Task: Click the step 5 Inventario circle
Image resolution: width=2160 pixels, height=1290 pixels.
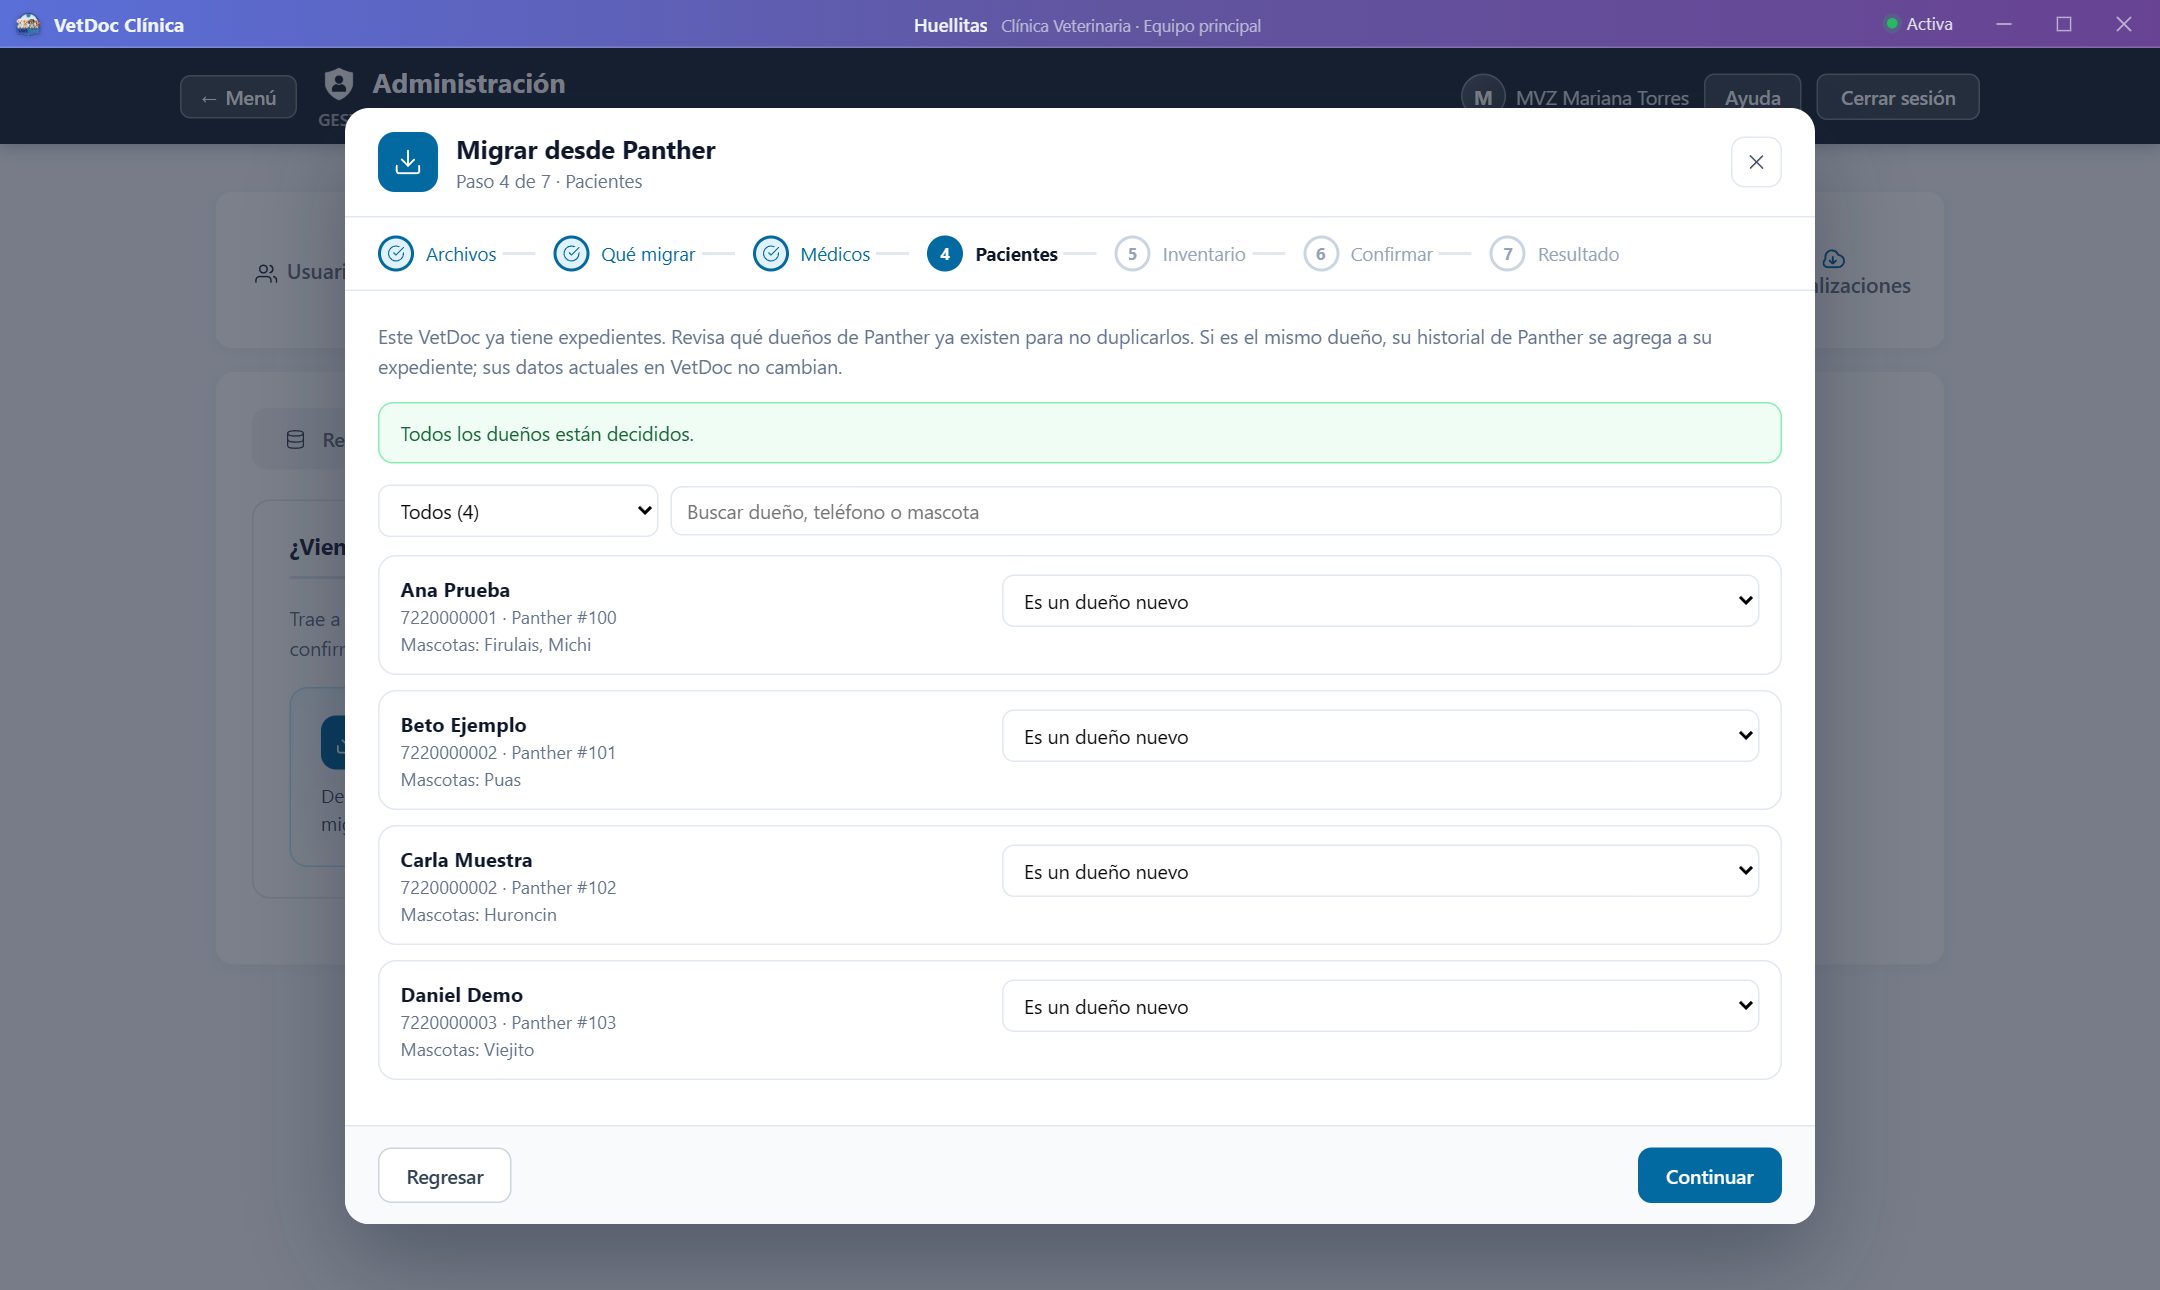Action: tap(1132, 254)
